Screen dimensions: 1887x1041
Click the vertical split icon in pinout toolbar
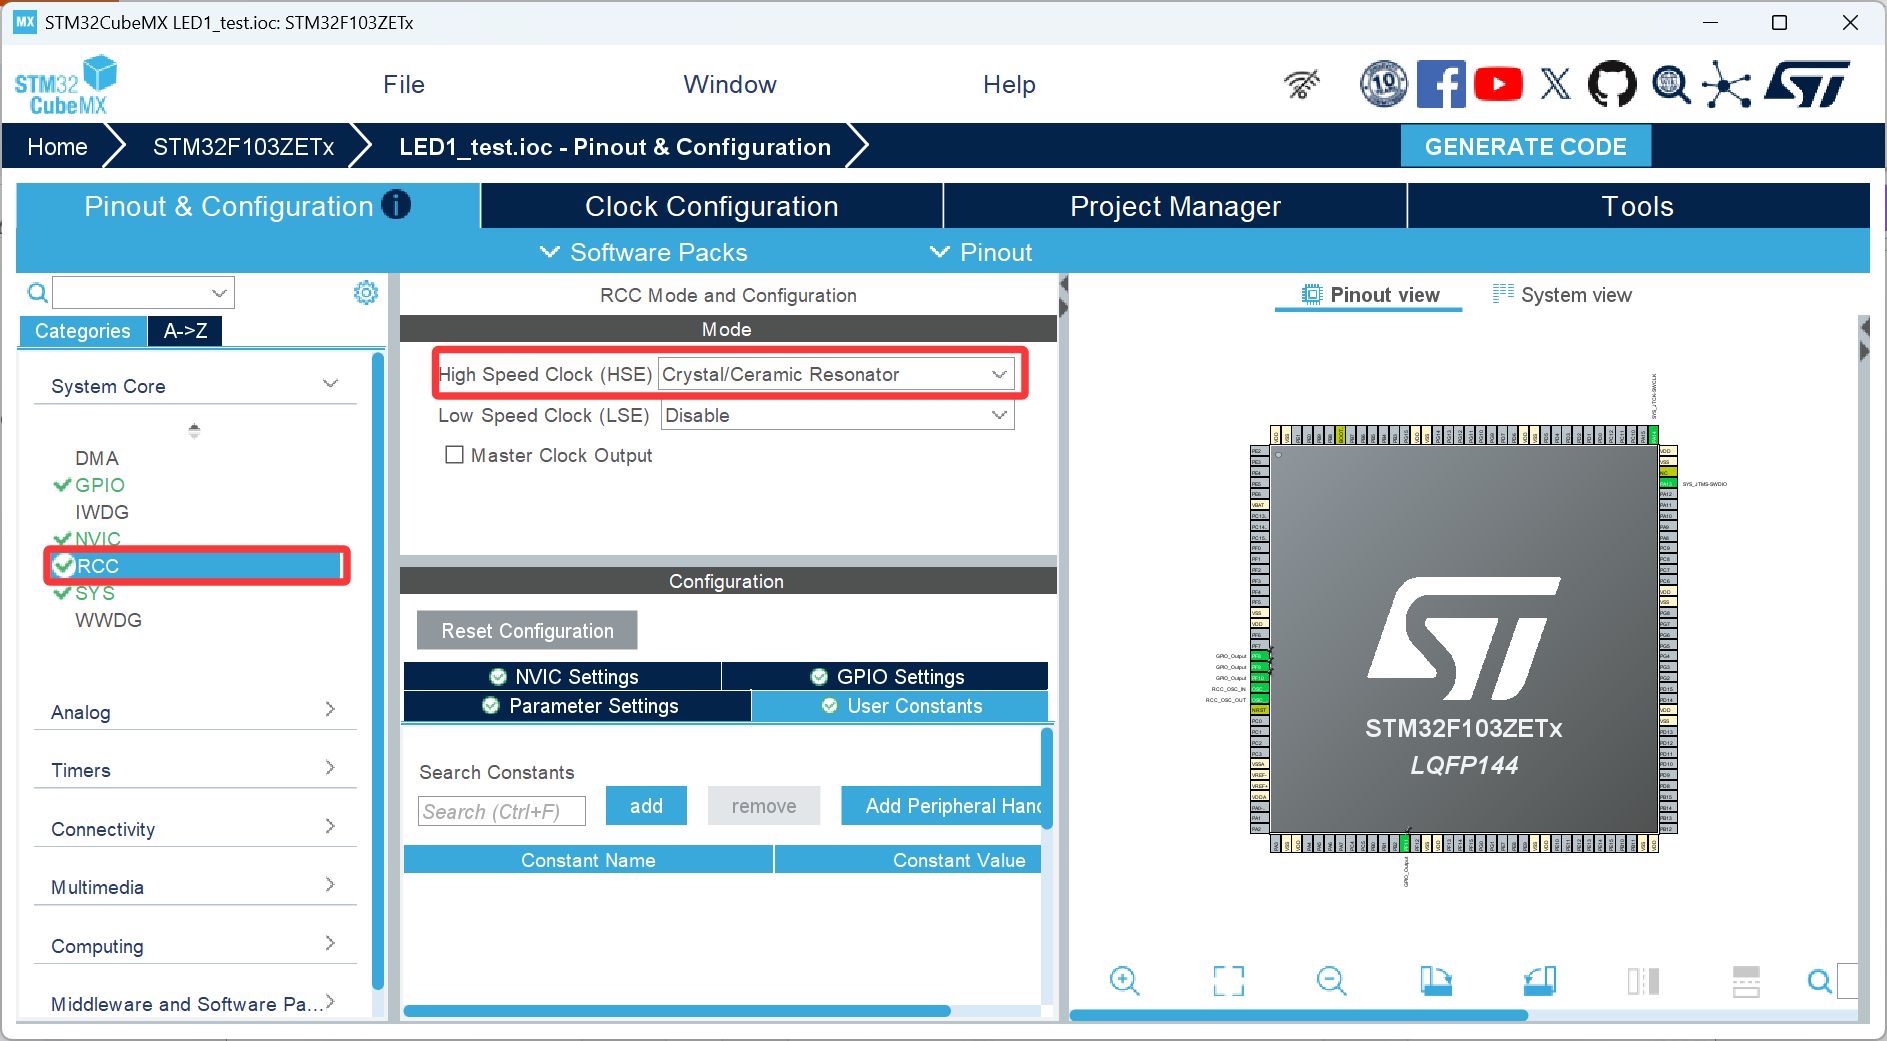click(1746, 981)
